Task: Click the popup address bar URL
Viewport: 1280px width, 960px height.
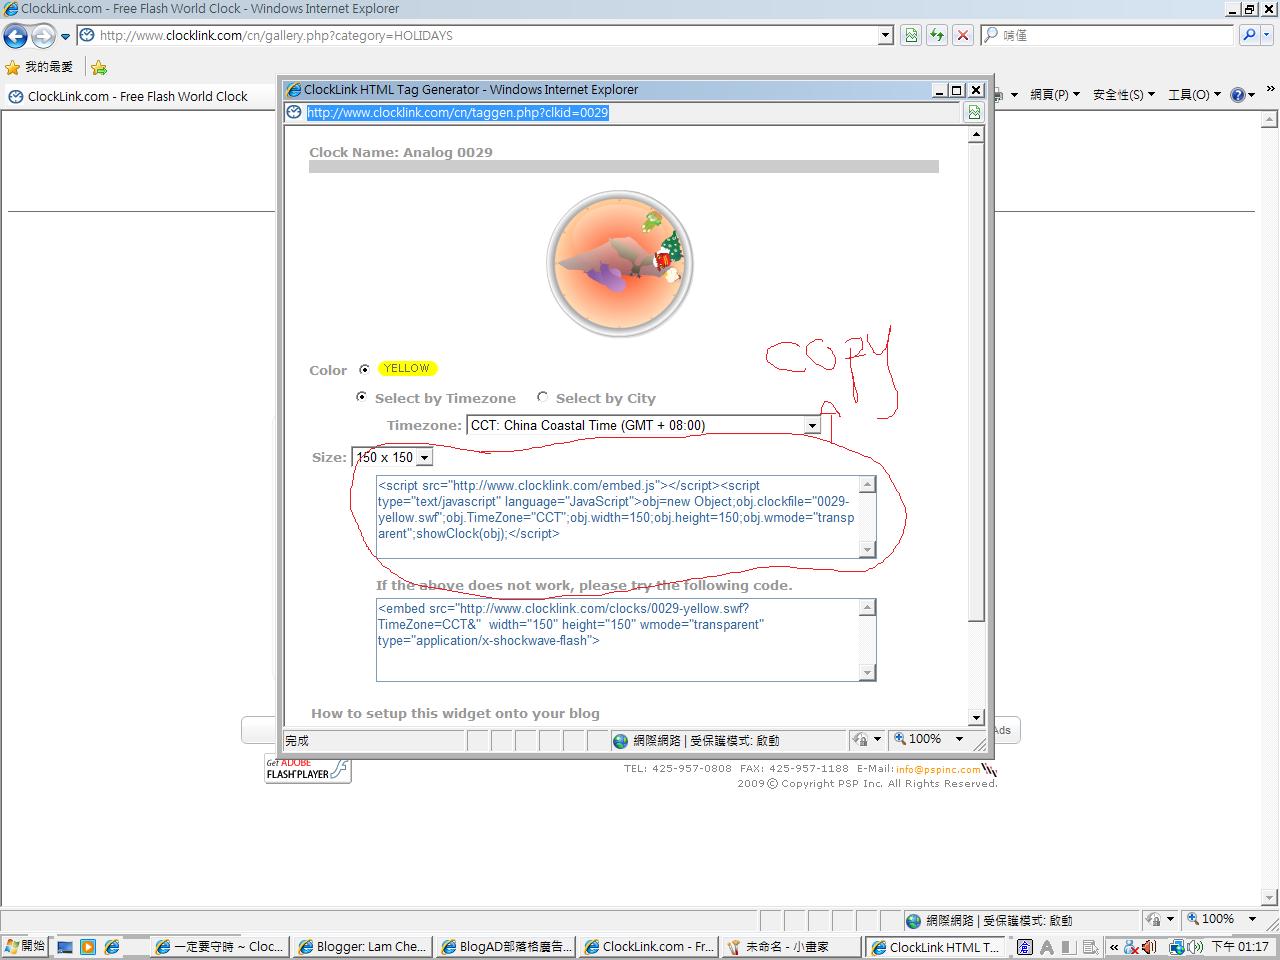Action: click(x=457, y=112)
